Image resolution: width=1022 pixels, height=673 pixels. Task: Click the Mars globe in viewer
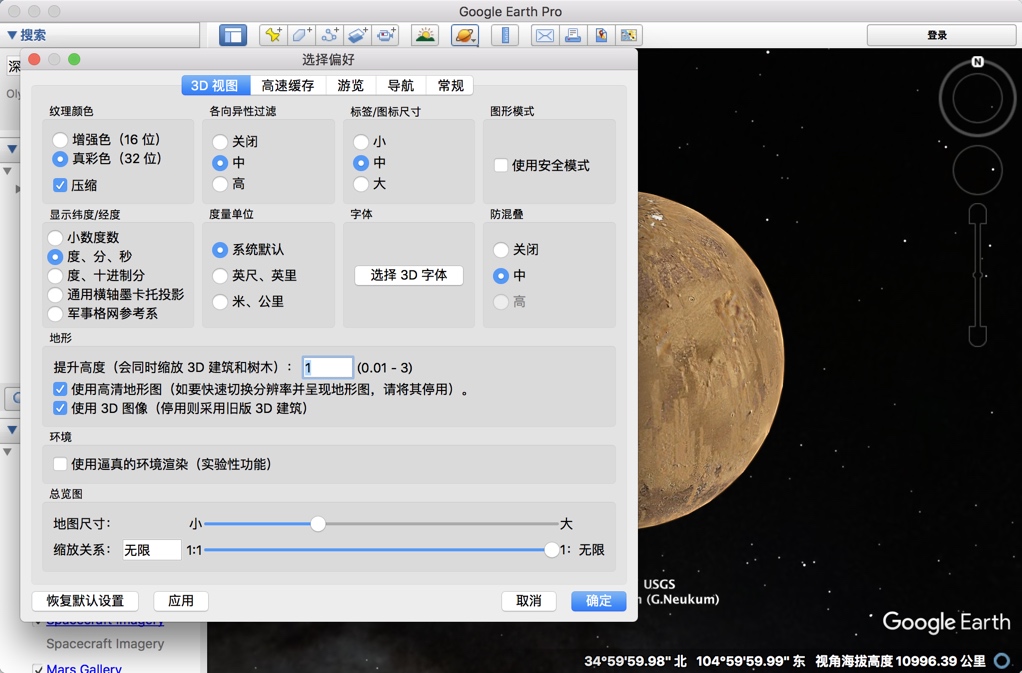click(710, 360)
